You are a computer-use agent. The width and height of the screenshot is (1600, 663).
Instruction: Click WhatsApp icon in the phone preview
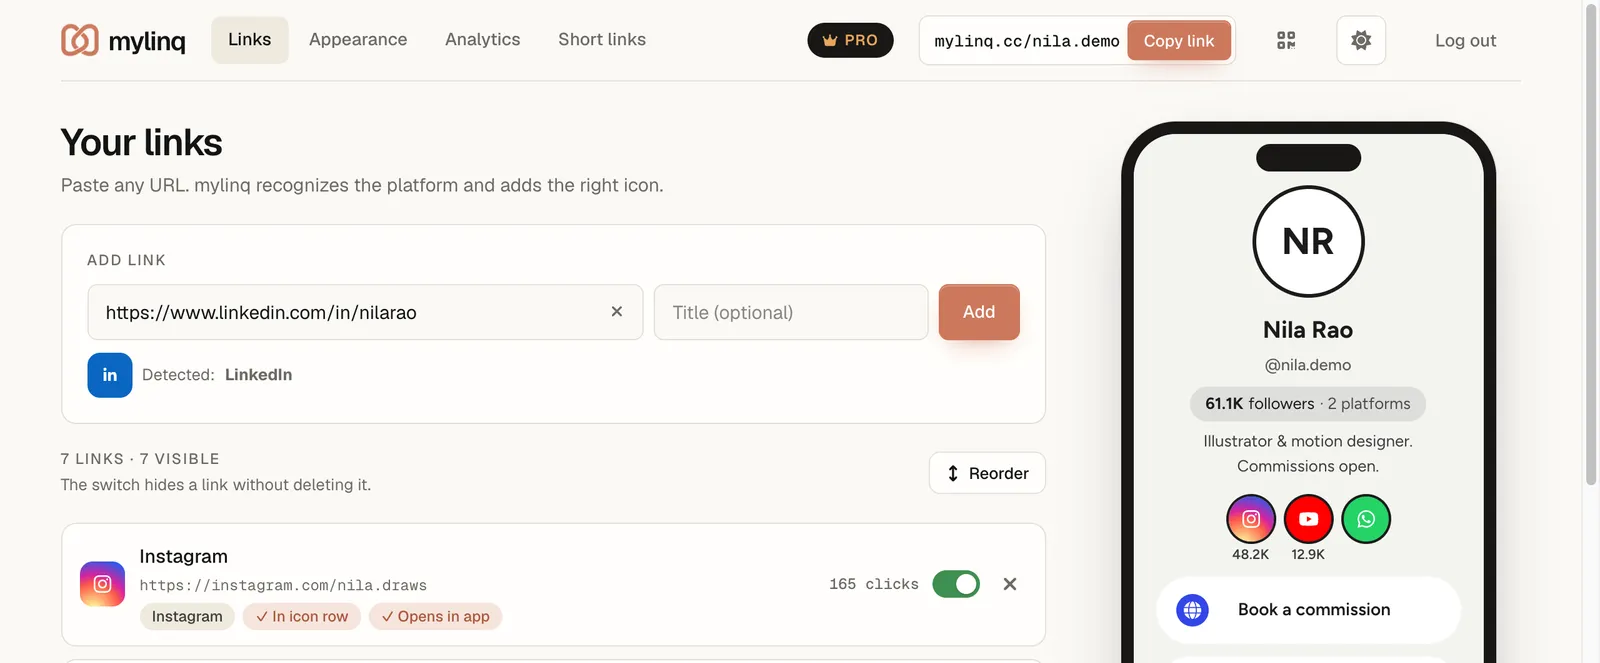pyautogui.click(x=1366, y=519)
